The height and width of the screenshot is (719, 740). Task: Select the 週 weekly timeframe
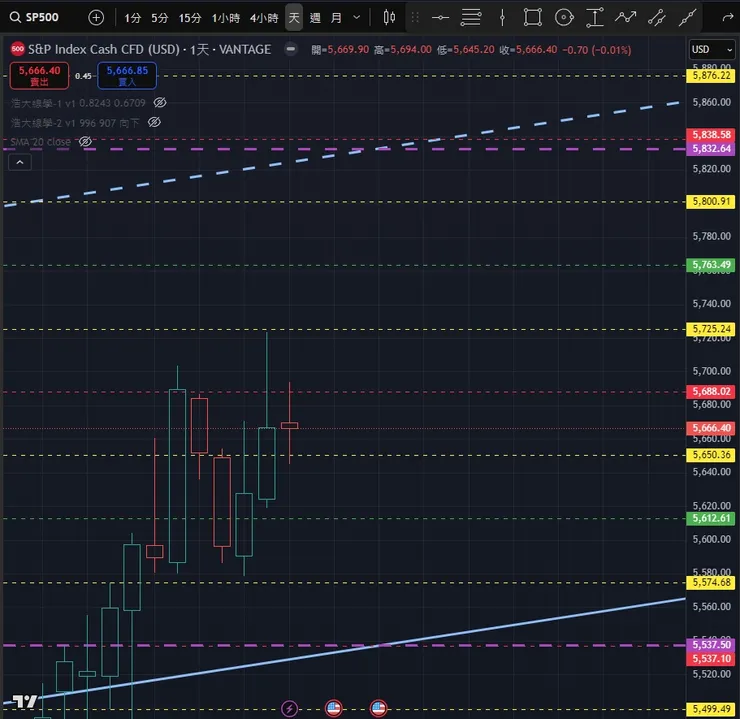pos(315,18)
